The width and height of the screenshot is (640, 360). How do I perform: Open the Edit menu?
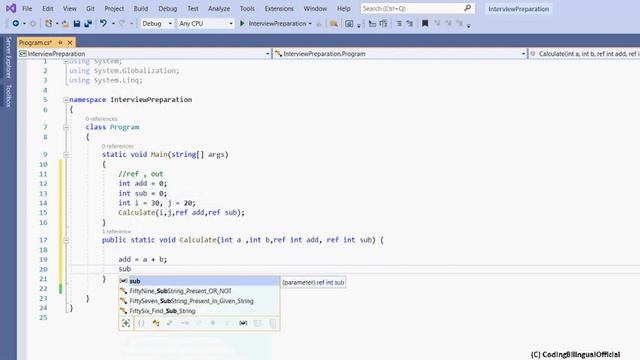[48, 8]
